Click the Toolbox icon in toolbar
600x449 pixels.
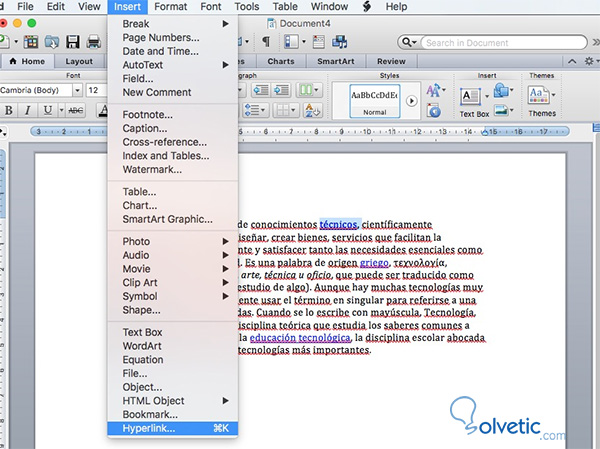[318, 41]
